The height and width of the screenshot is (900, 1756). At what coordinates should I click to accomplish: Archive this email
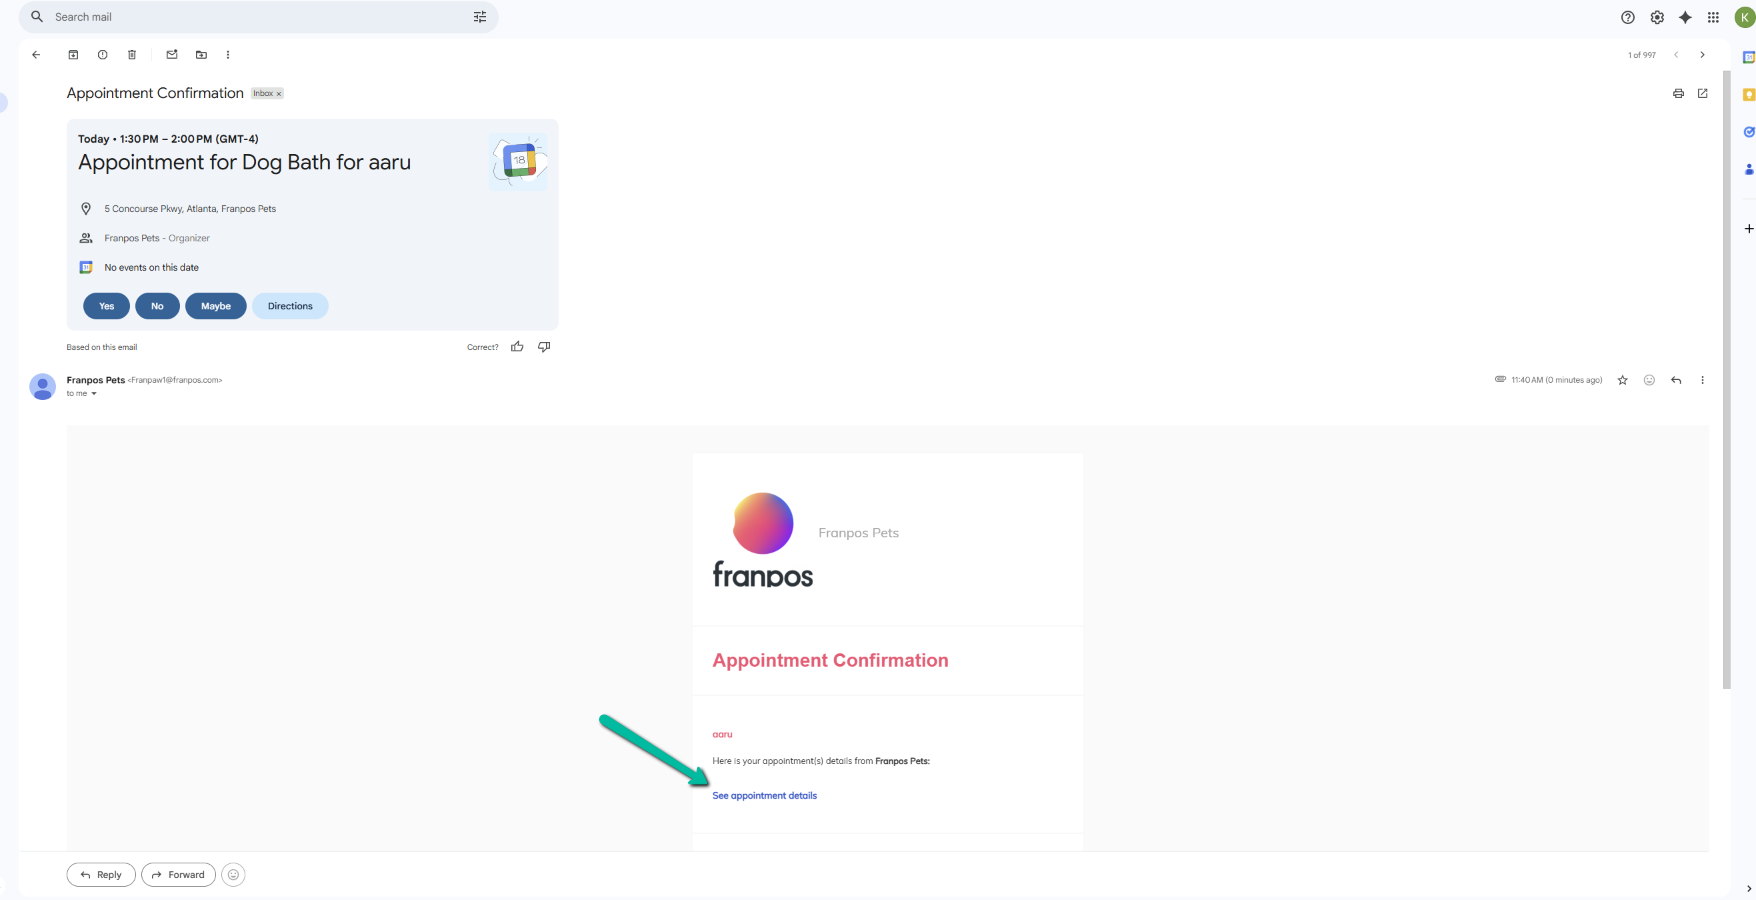pos(73,55)
